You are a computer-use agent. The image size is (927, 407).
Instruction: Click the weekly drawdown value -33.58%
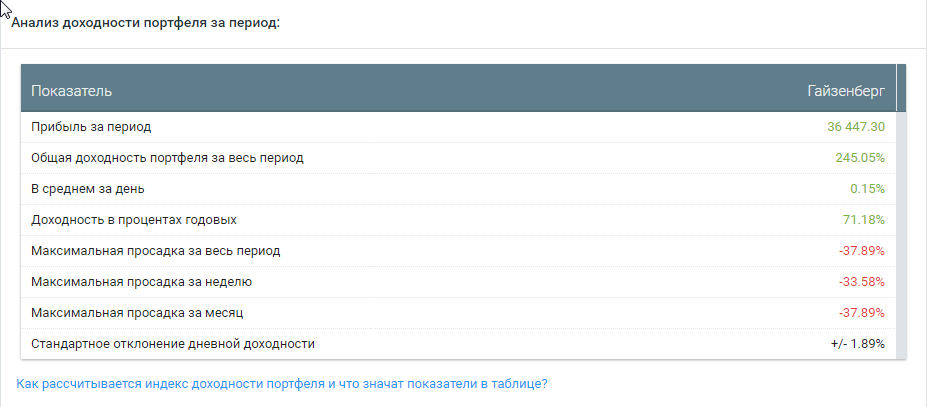[x=861, y=282]
